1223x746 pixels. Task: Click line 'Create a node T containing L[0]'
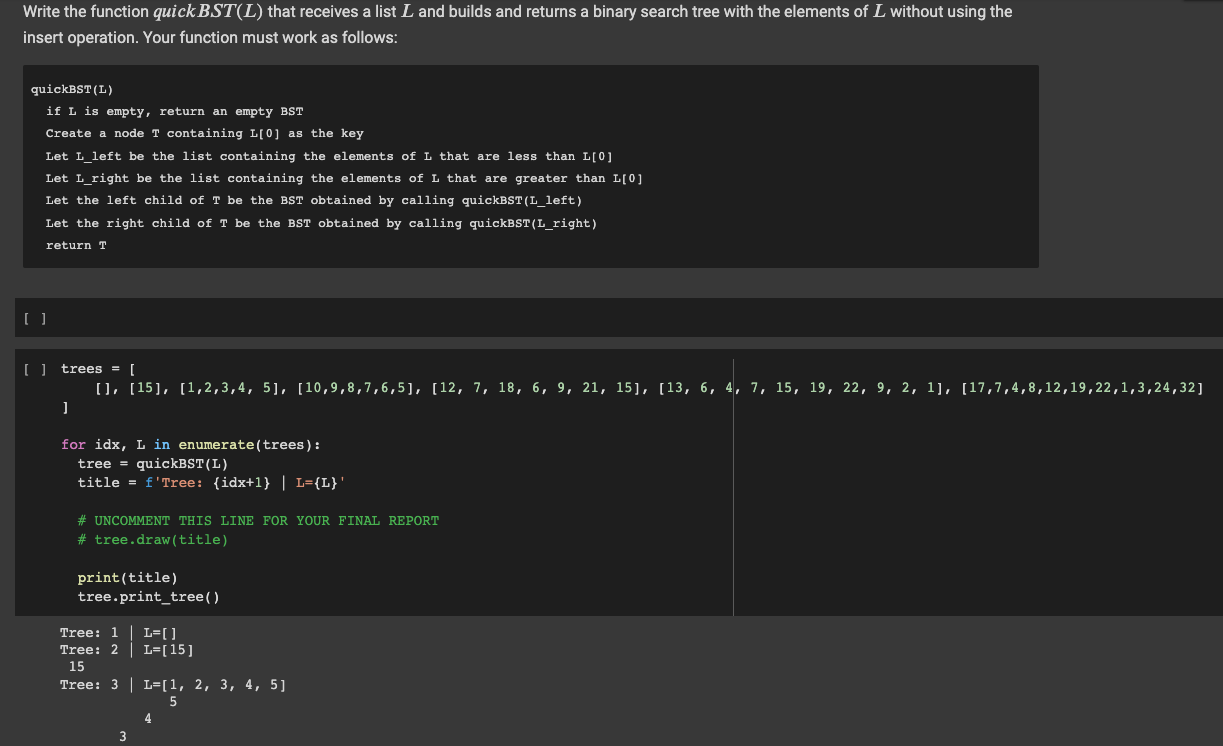point(204,133)
